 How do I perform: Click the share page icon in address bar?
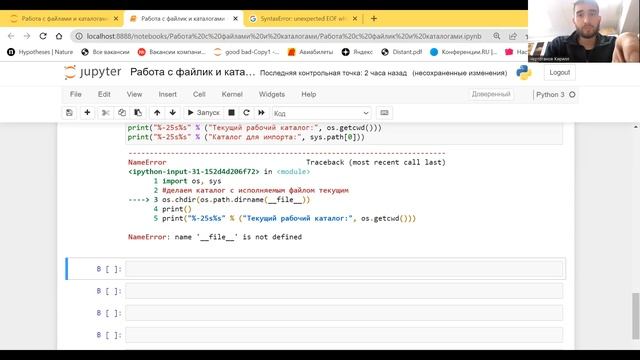(513, 36)
